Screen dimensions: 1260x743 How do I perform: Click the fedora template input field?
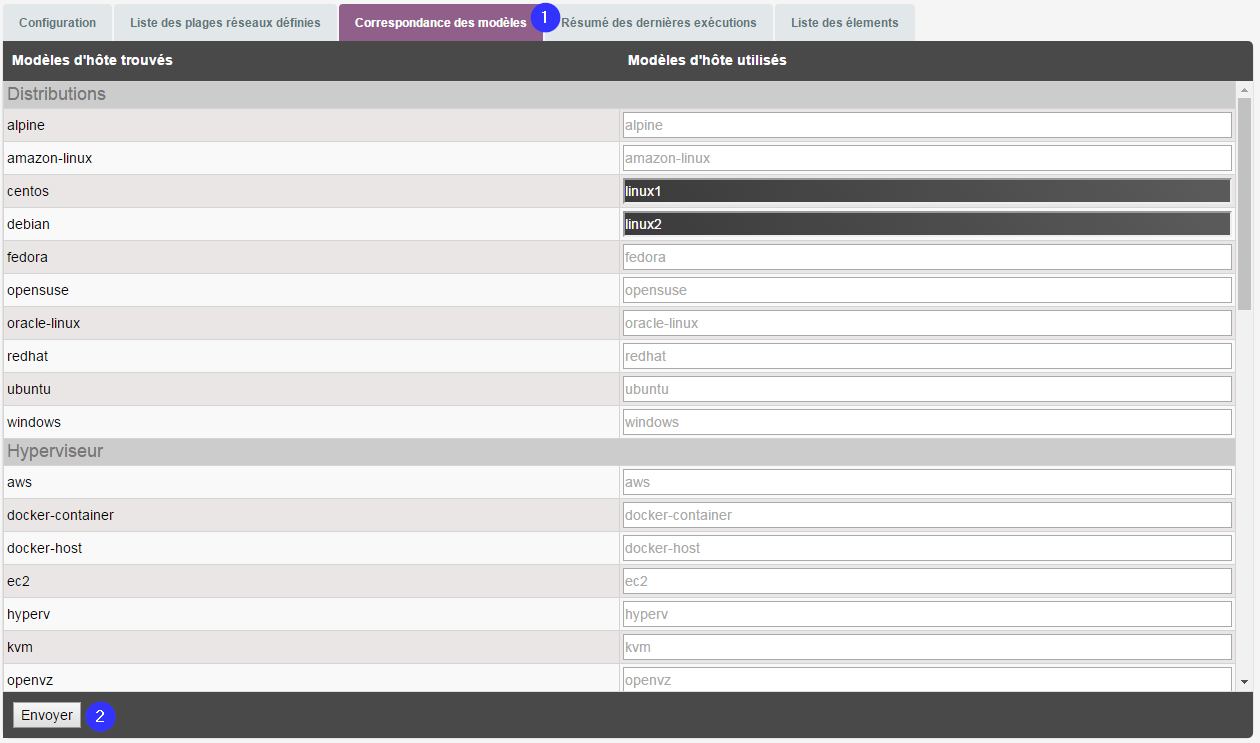[926, 257]
